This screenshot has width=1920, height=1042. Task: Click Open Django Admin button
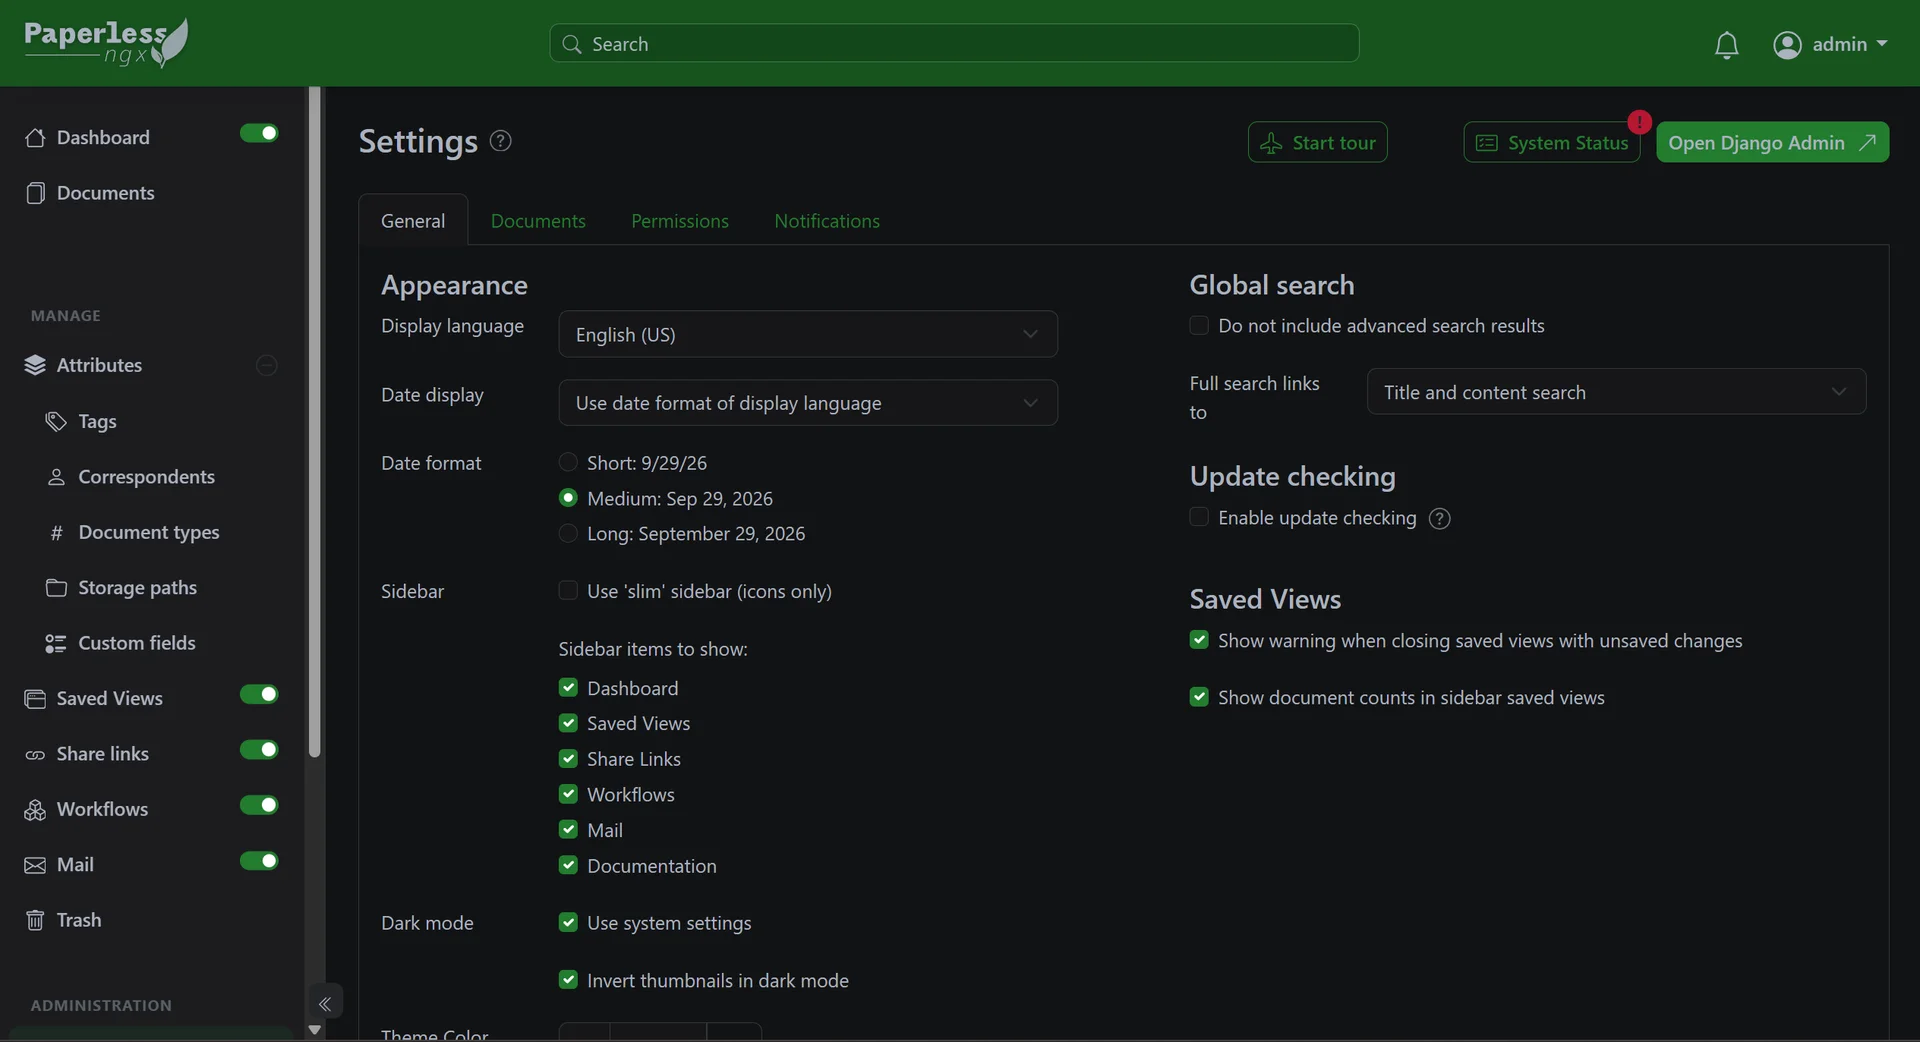click(1772, 143)
